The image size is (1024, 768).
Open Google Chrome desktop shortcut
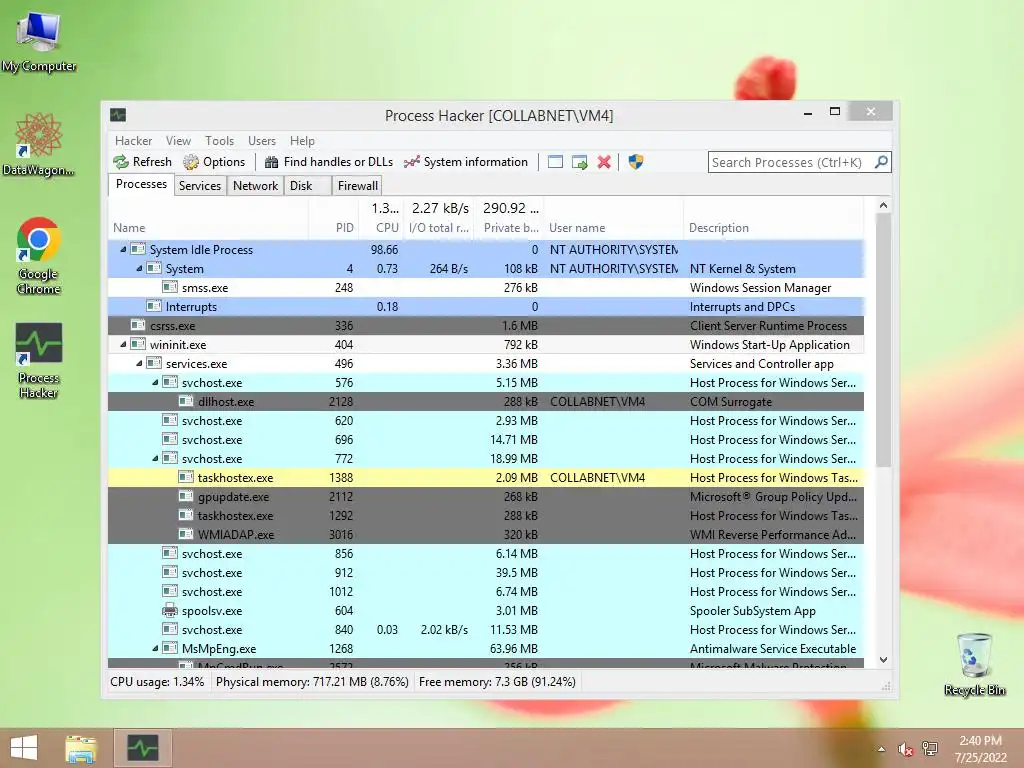click(x=39, y=256)
